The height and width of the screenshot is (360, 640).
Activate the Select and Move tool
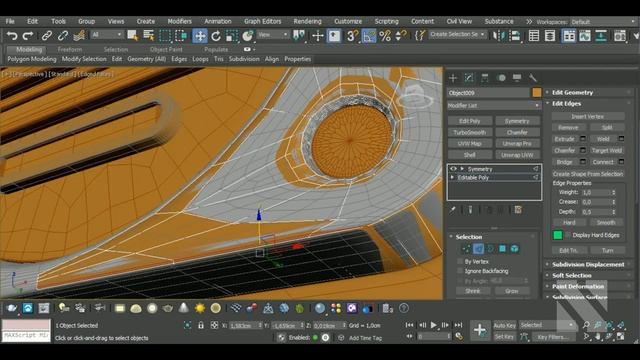click(200, 36)
